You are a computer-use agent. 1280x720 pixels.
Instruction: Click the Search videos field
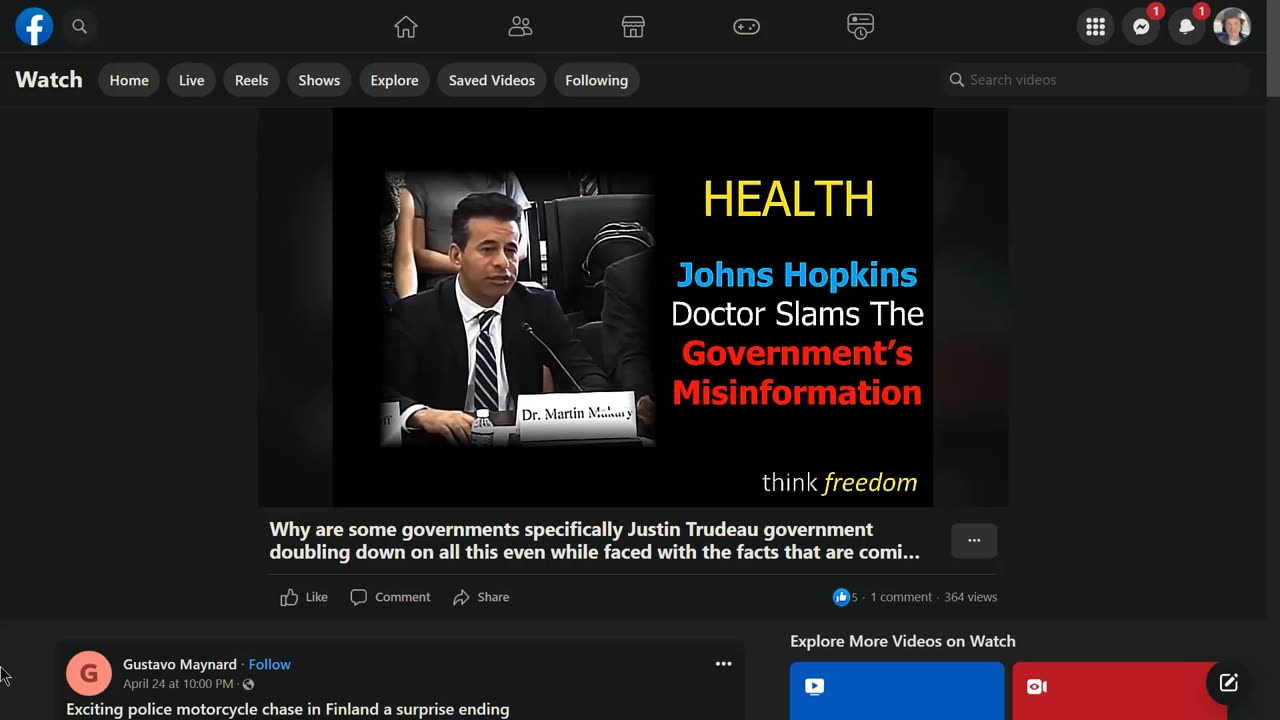[1094, 80]
